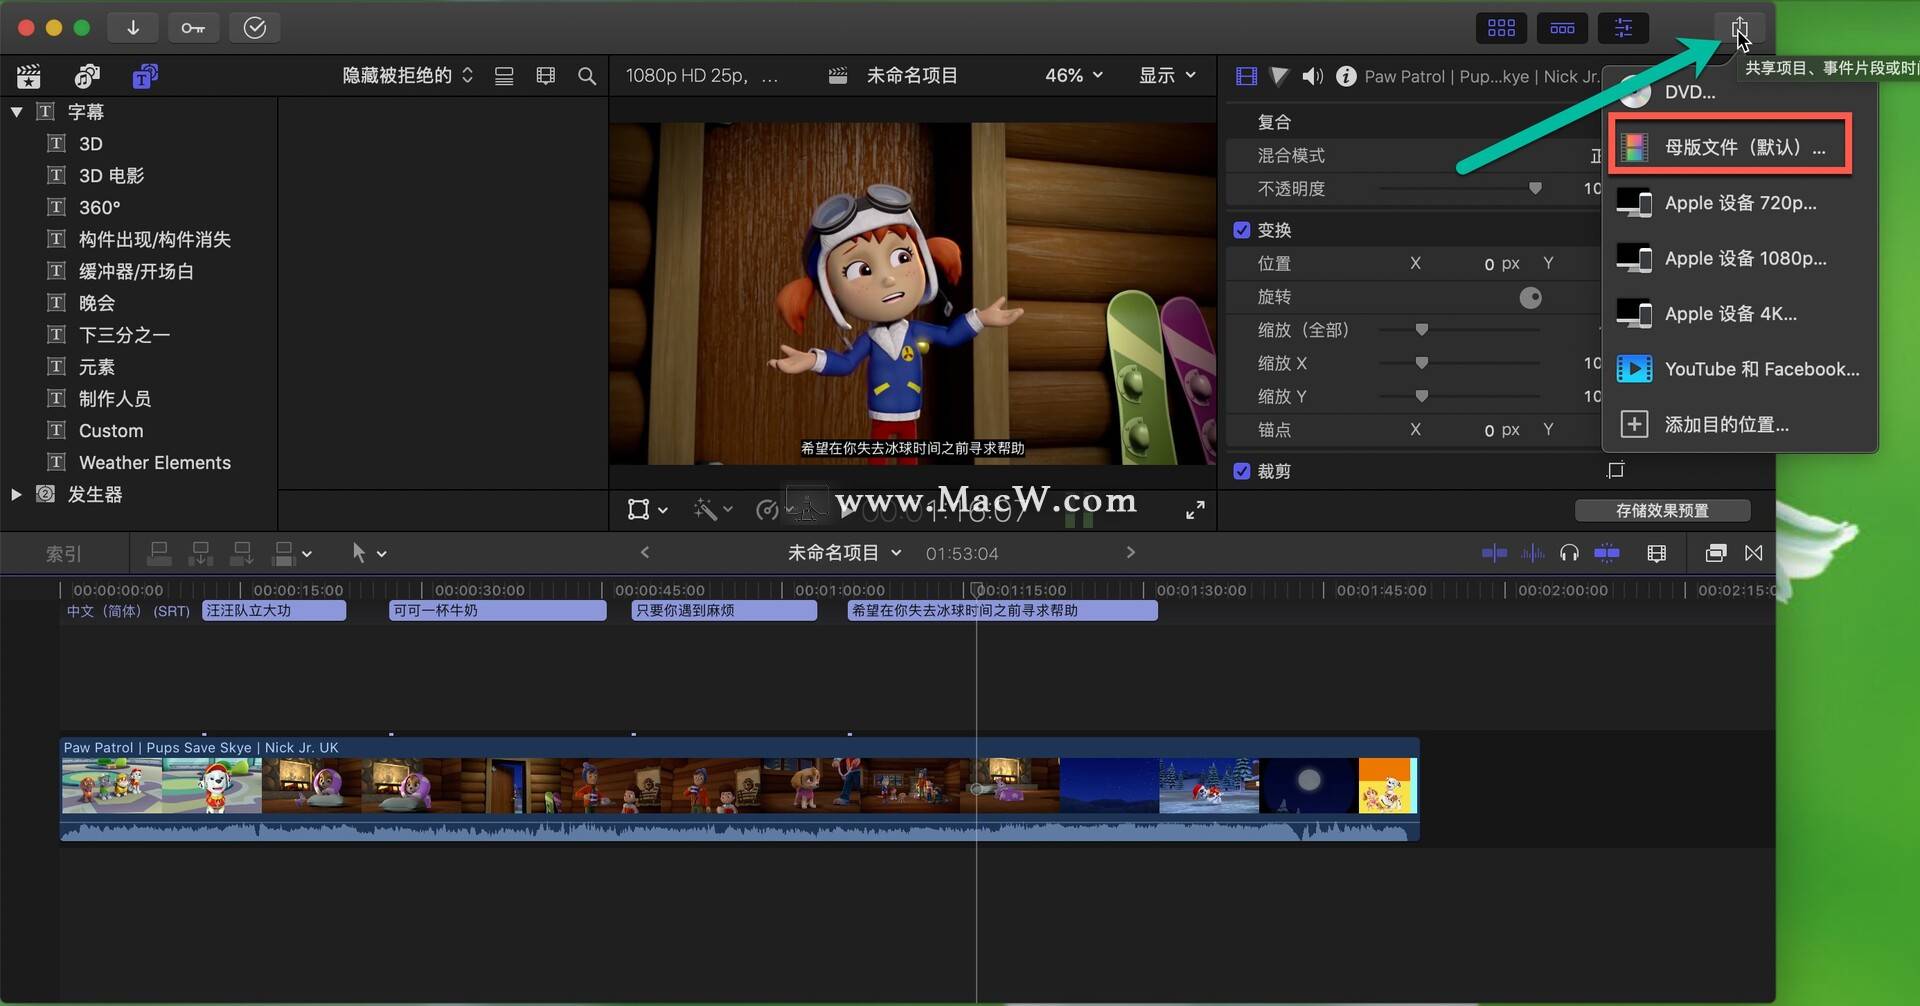Viewport: 1920px width, 1006px height.
Task: Go back in timeline history arrow
Action: point(645,552)
